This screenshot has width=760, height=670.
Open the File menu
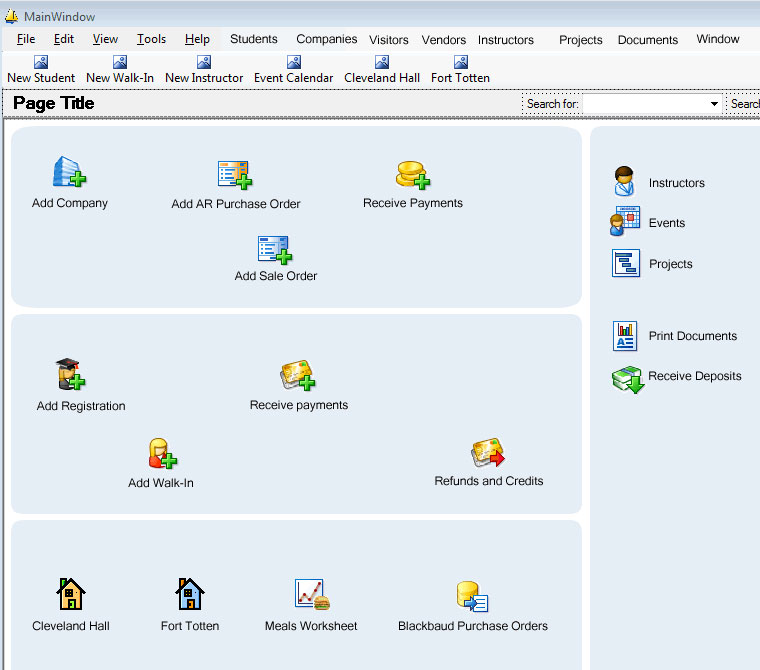coord(26,39)
